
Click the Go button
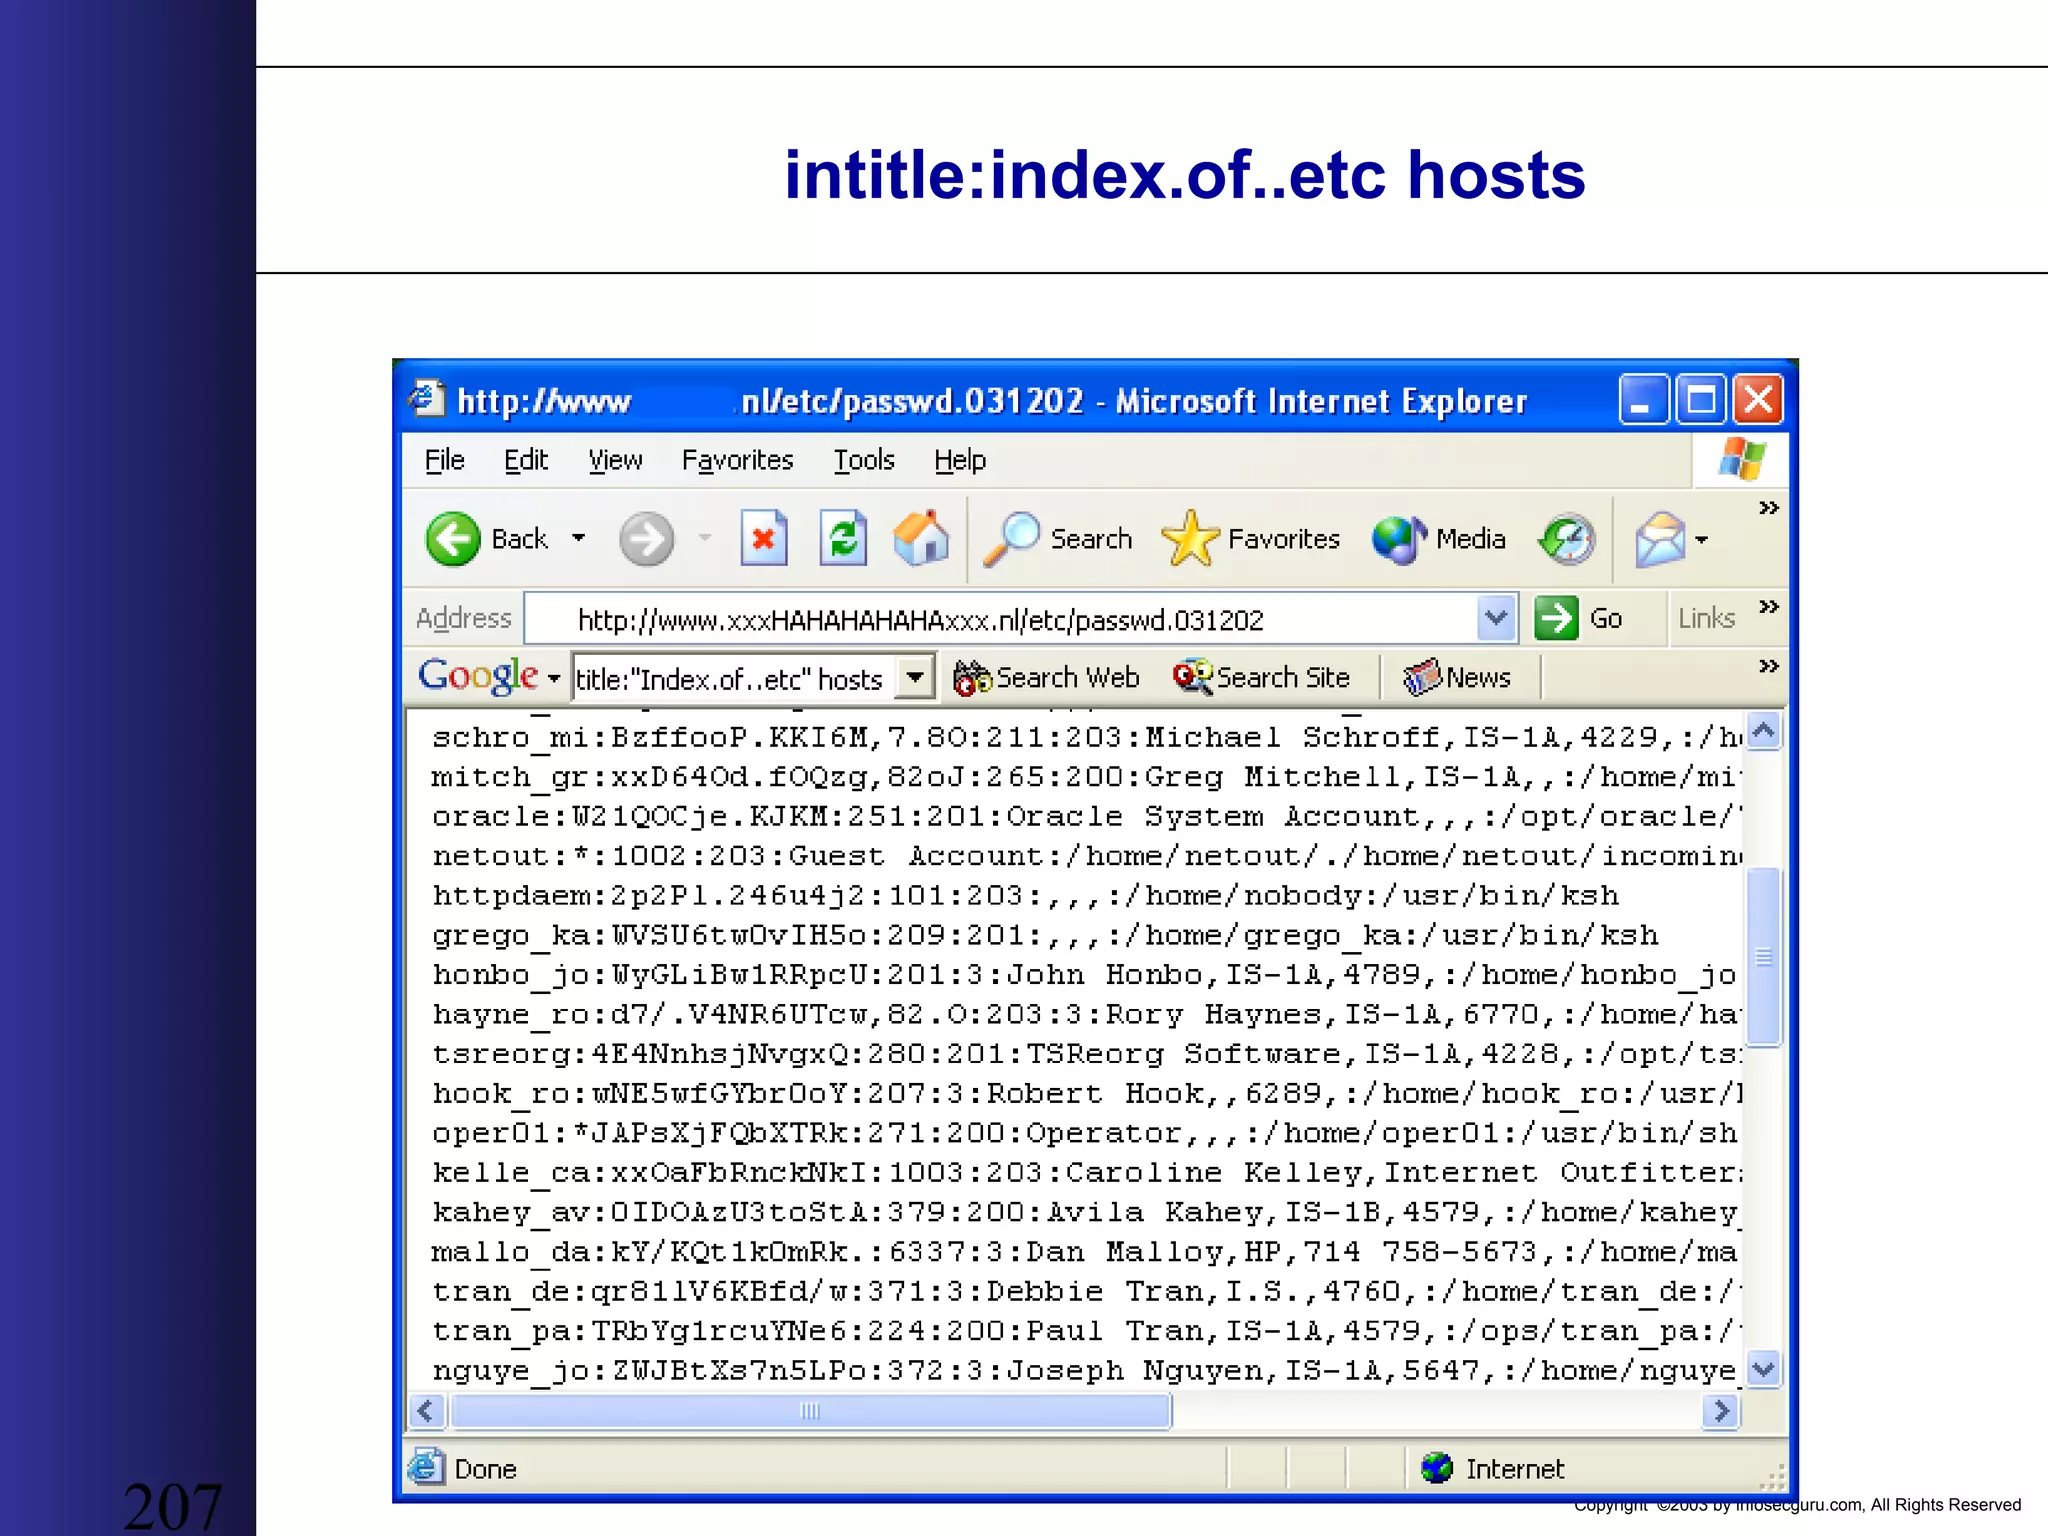point(1578,618)
